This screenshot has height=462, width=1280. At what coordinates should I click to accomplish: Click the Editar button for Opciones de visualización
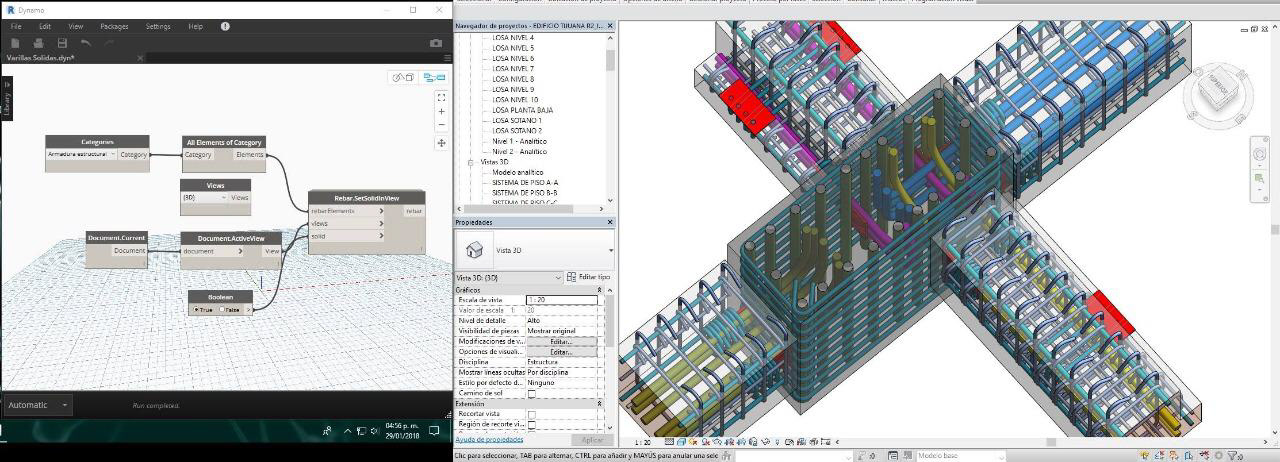tap(561, 352)
